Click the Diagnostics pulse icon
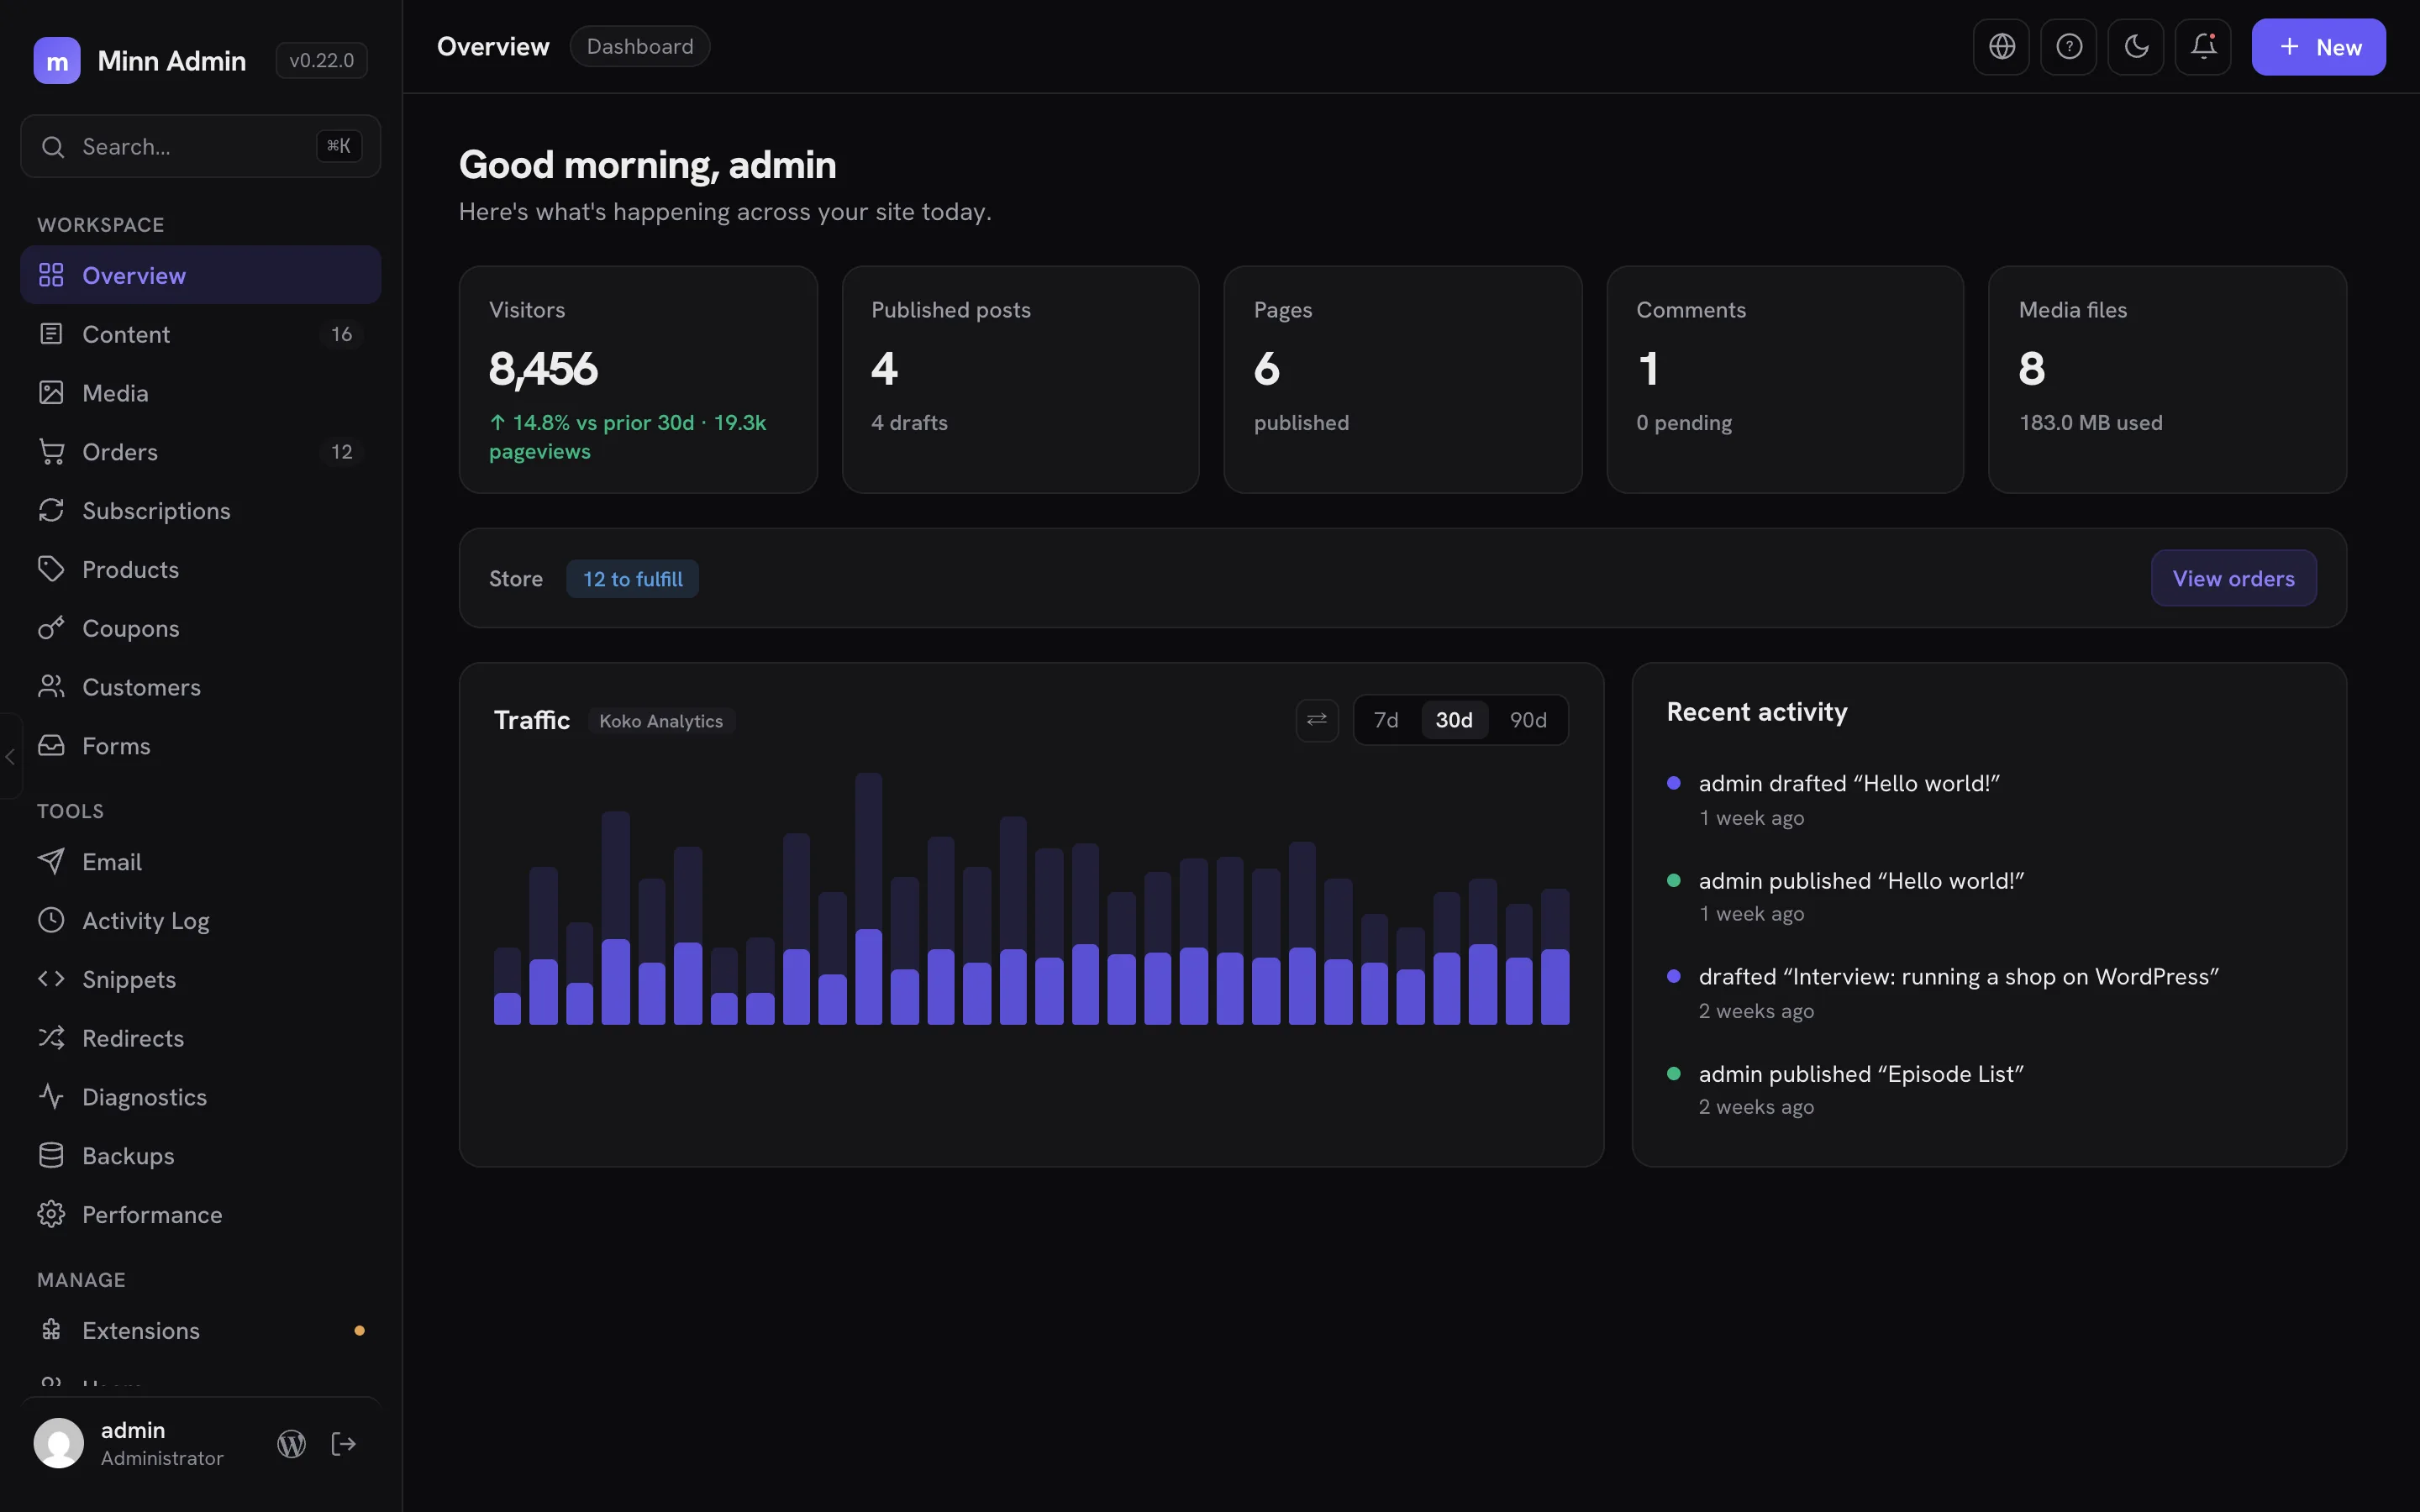 pos(51,1097)
